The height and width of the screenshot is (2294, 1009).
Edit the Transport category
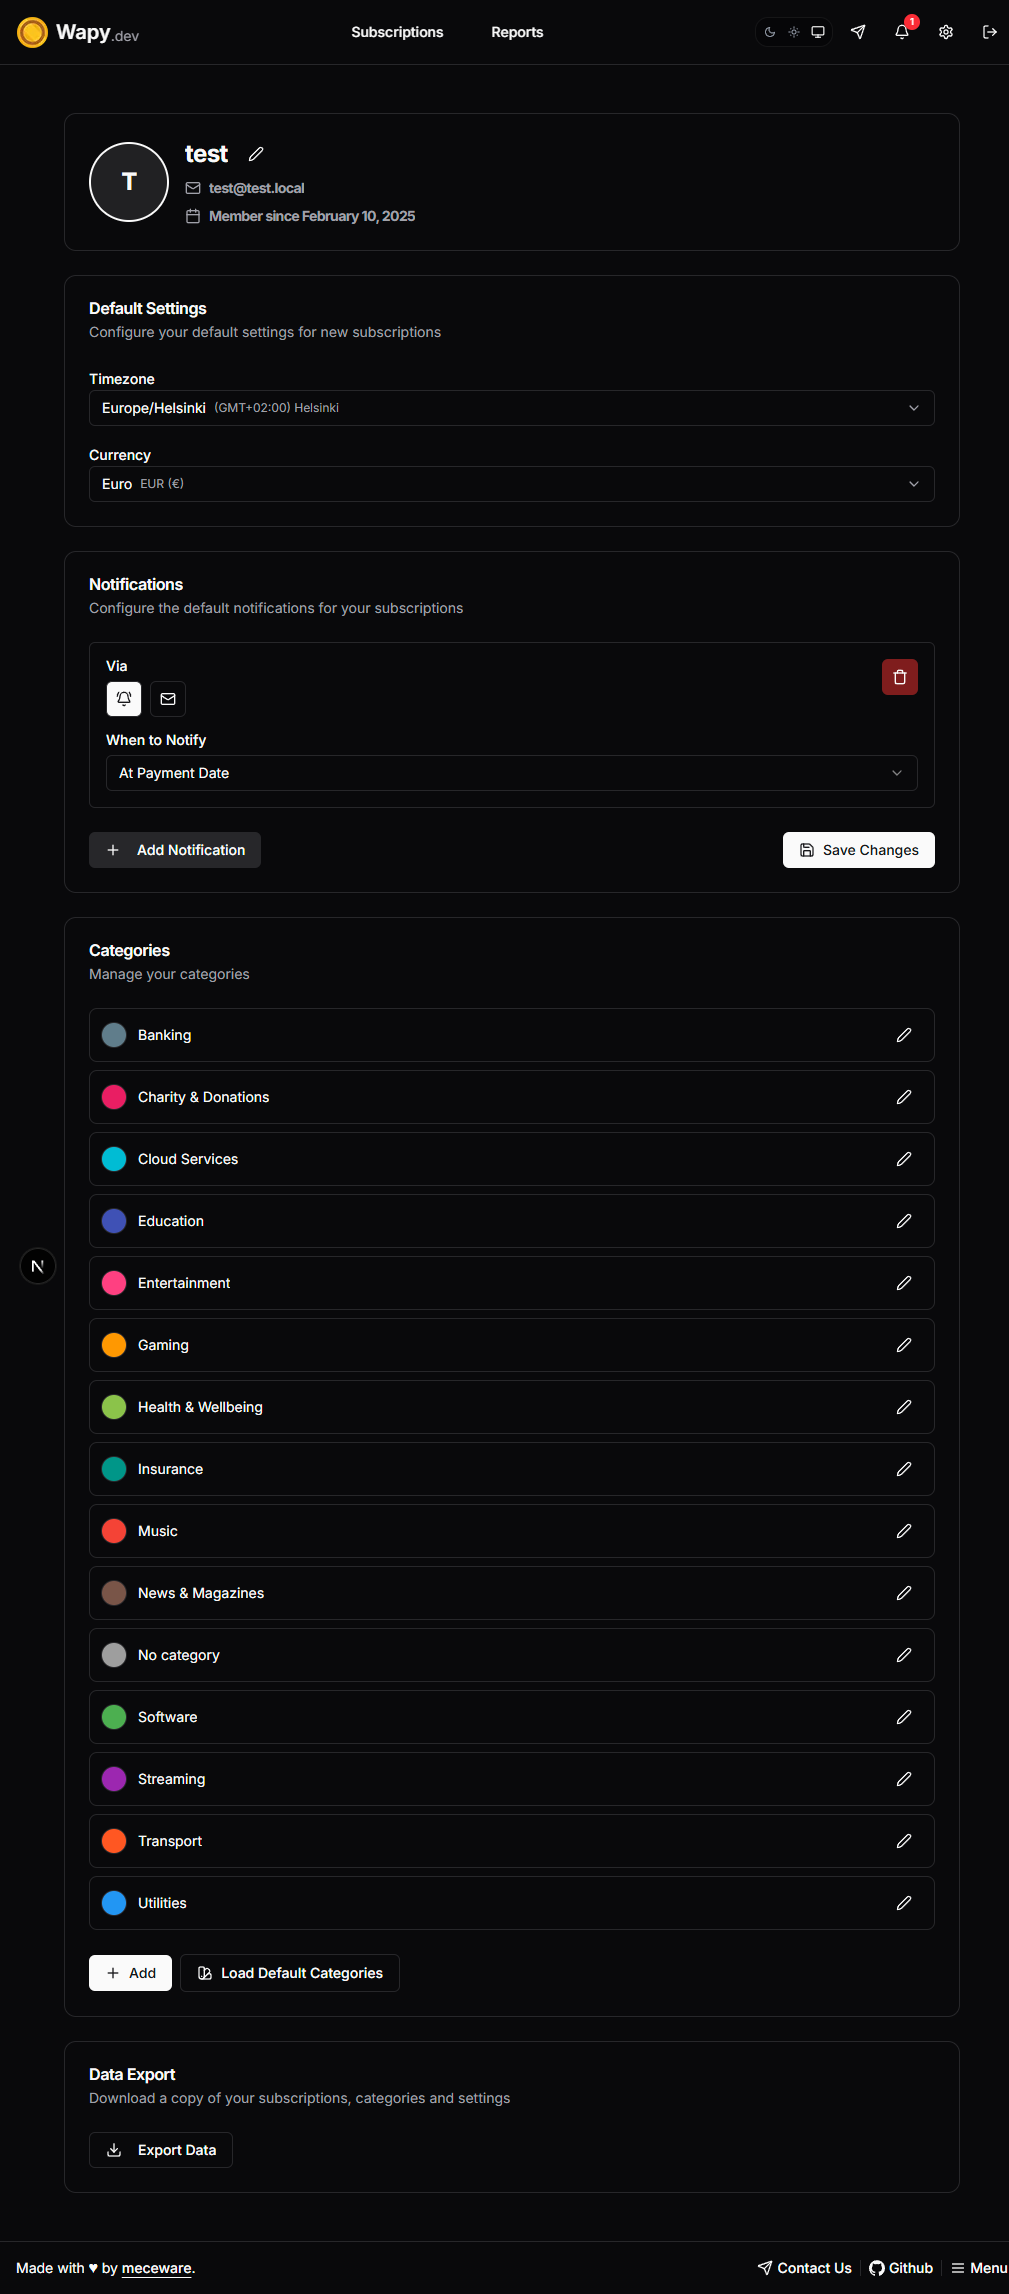(904, 1841)
